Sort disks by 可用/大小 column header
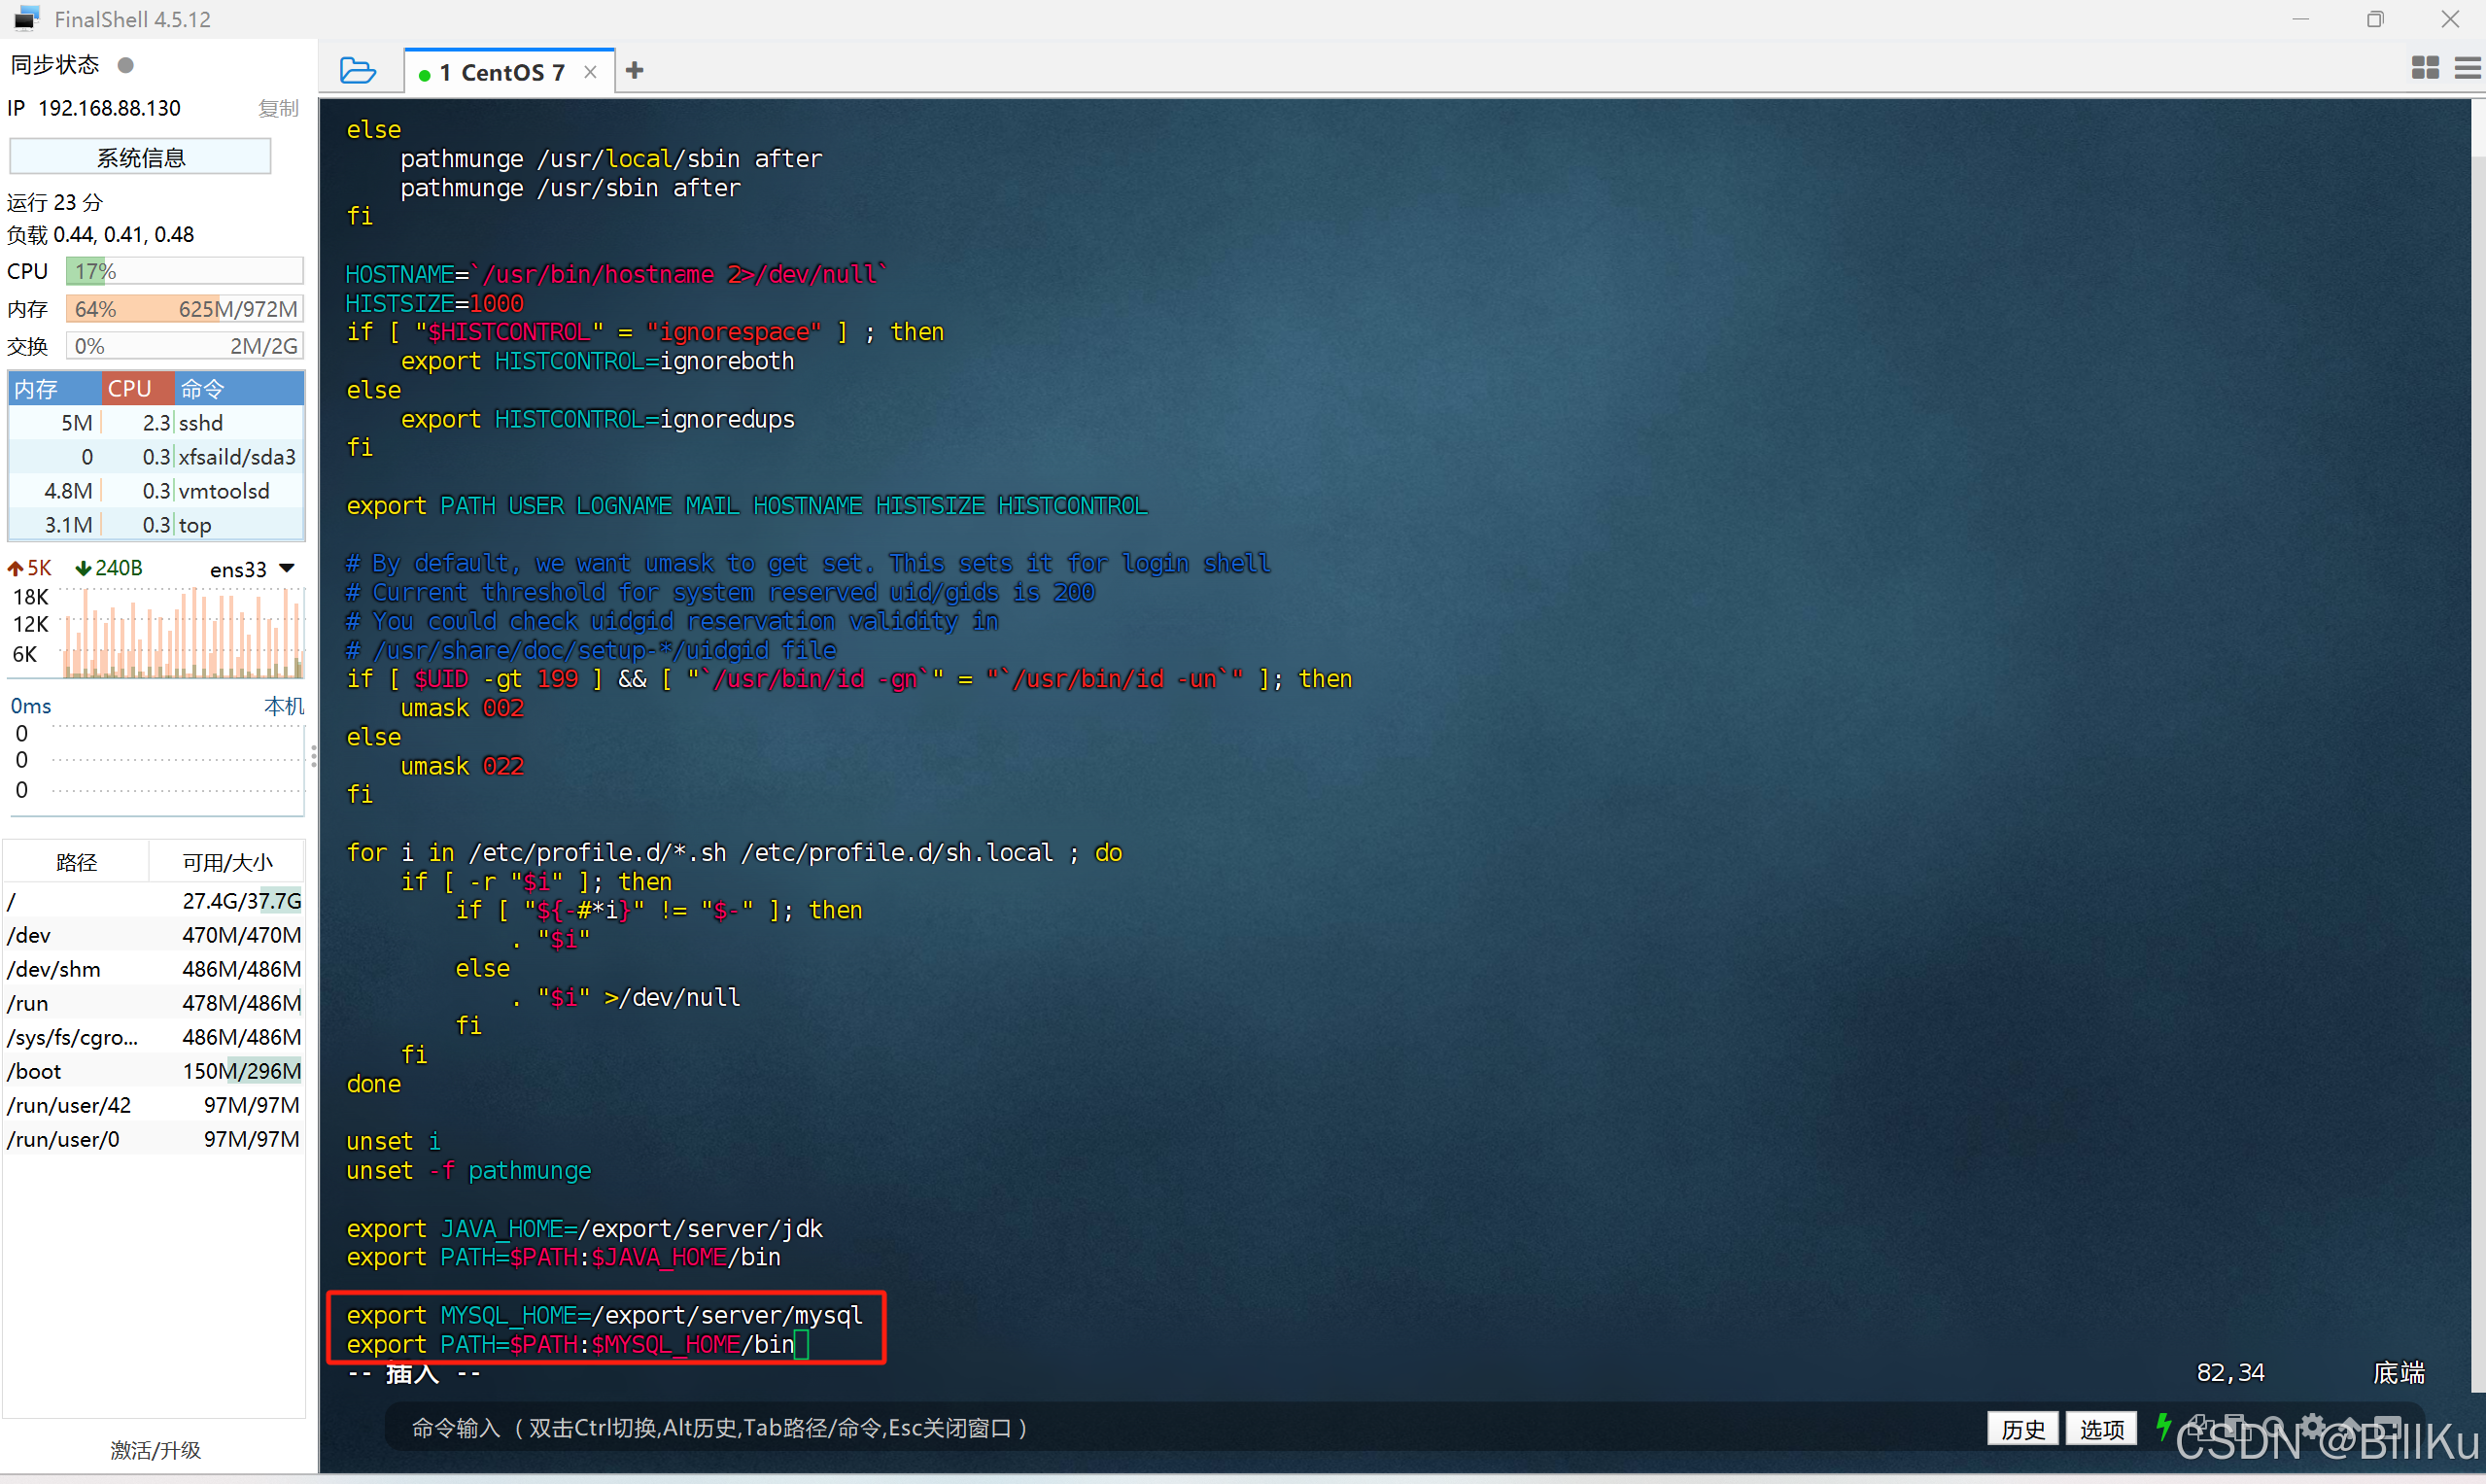The image size is (2486, 1484). click(227, 862)
